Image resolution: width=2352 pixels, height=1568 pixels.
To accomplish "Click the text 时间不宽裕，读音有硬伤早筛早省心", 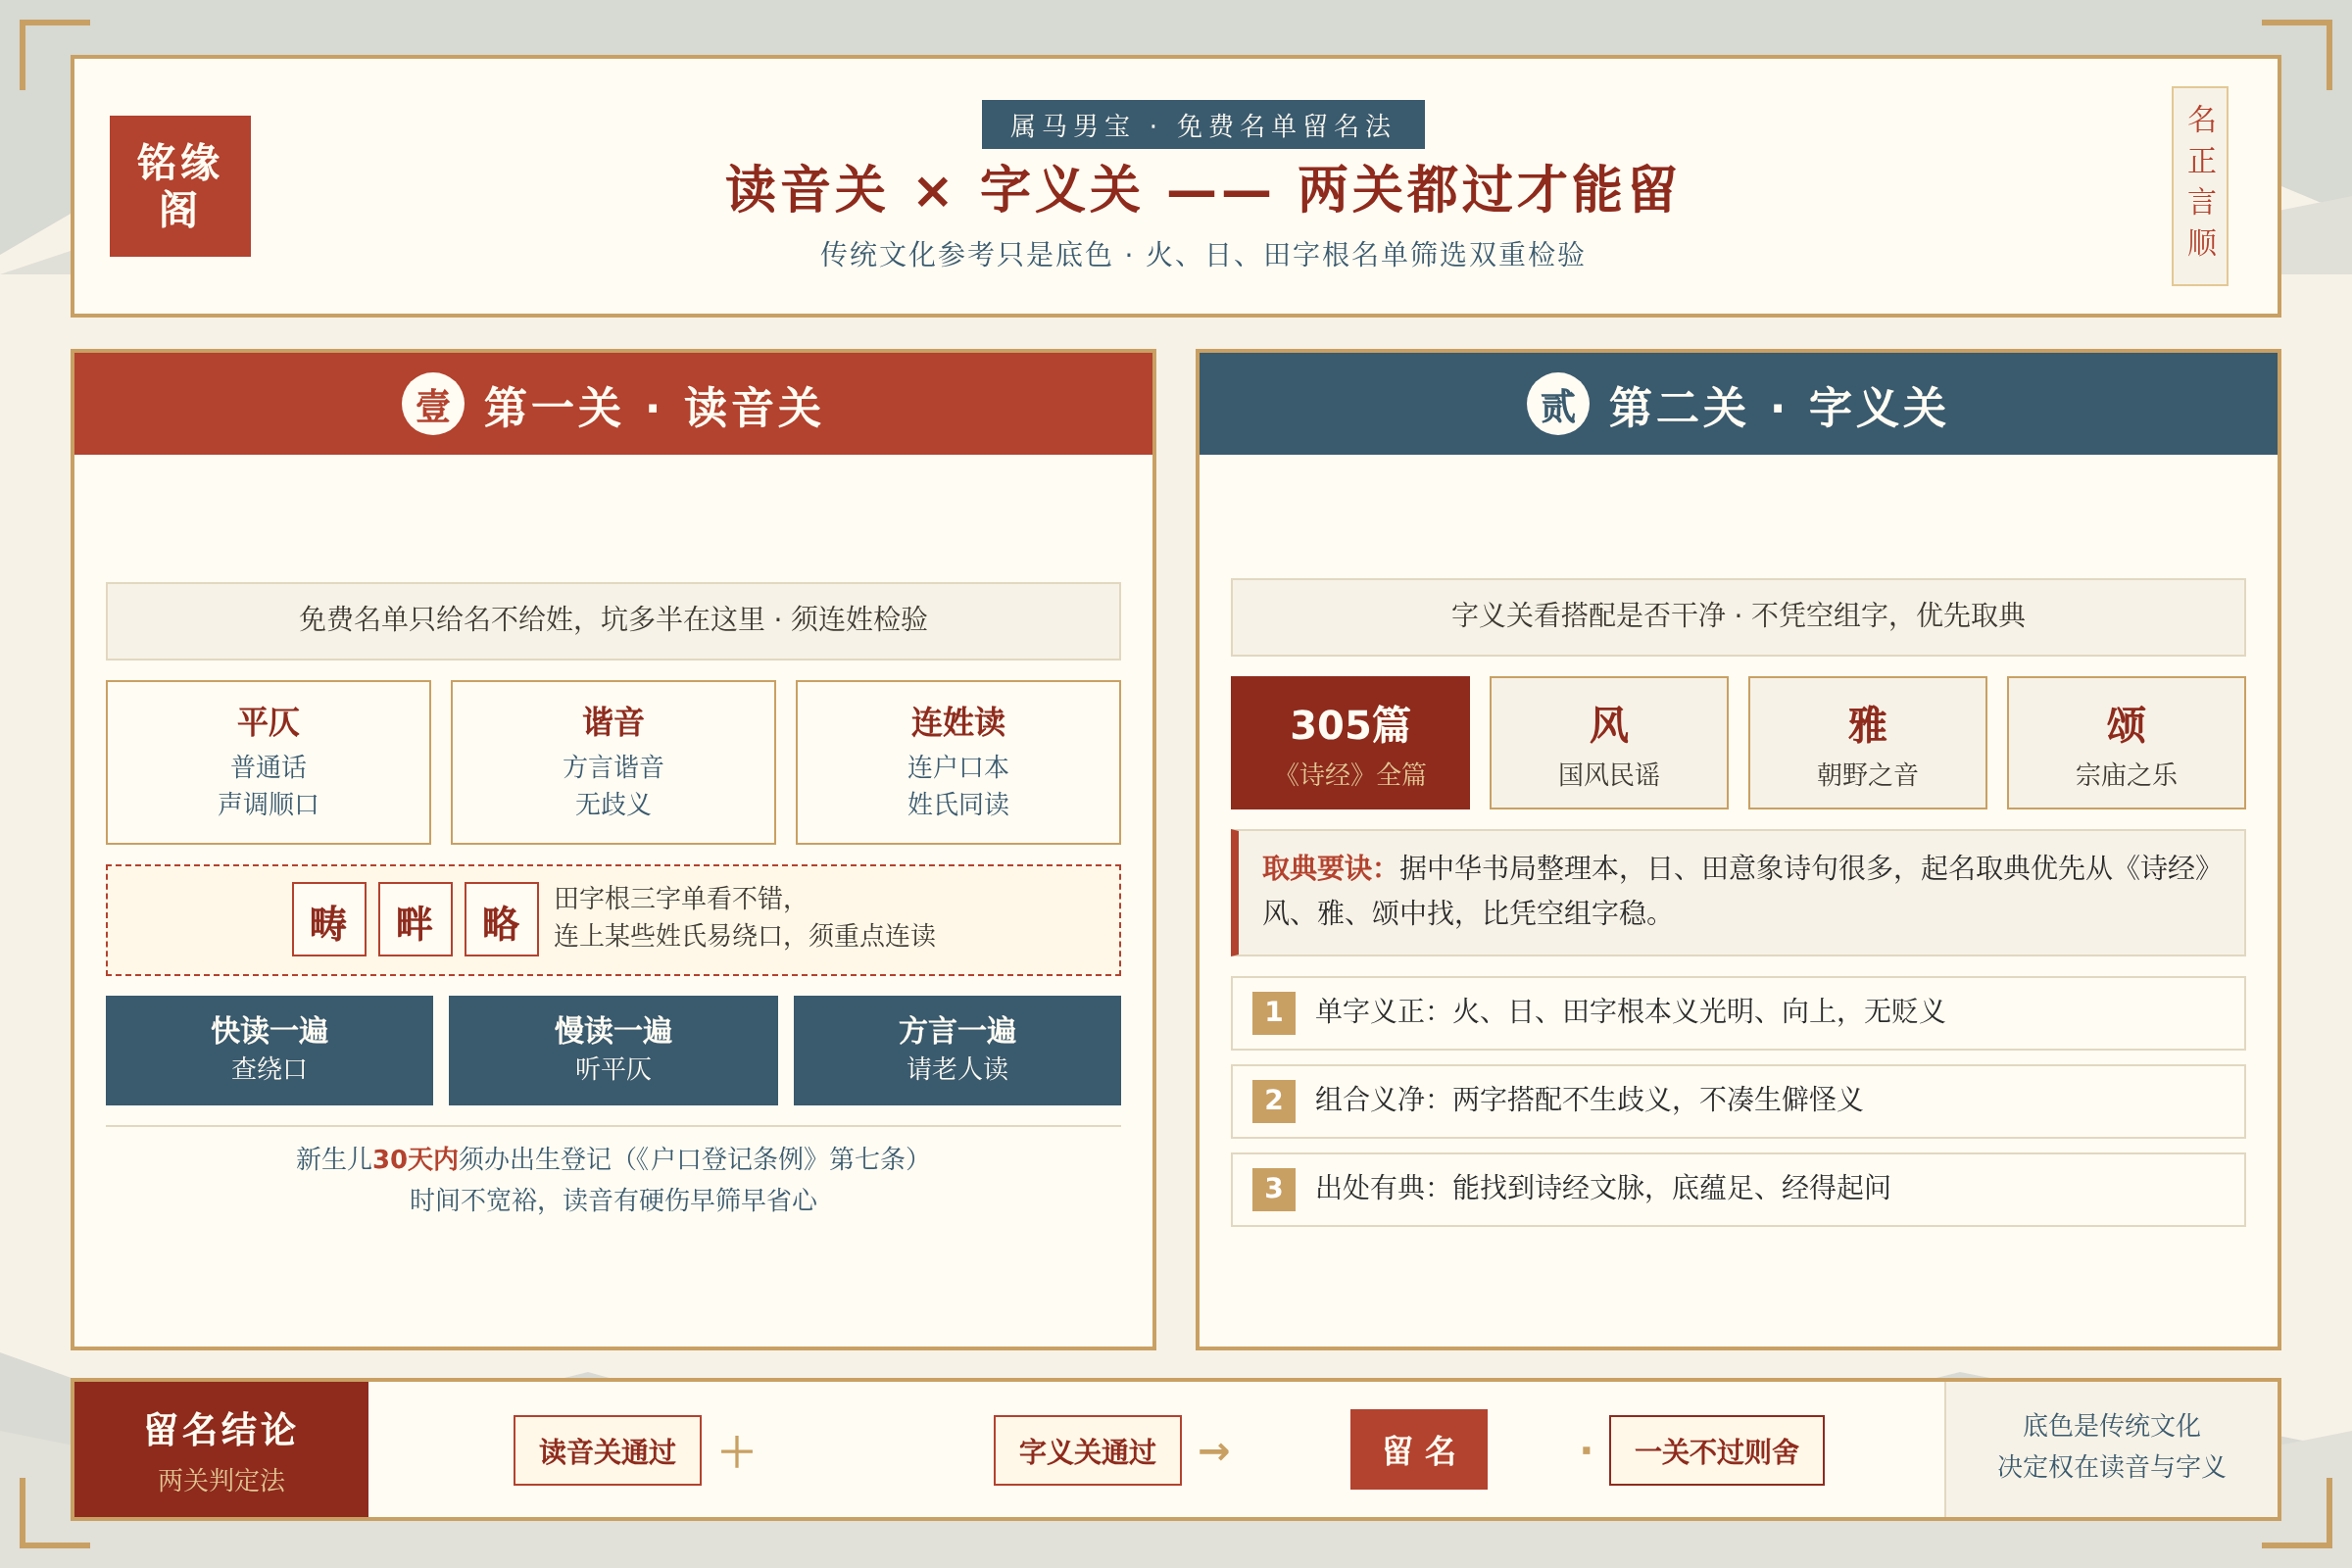I will pos(613,1201).
